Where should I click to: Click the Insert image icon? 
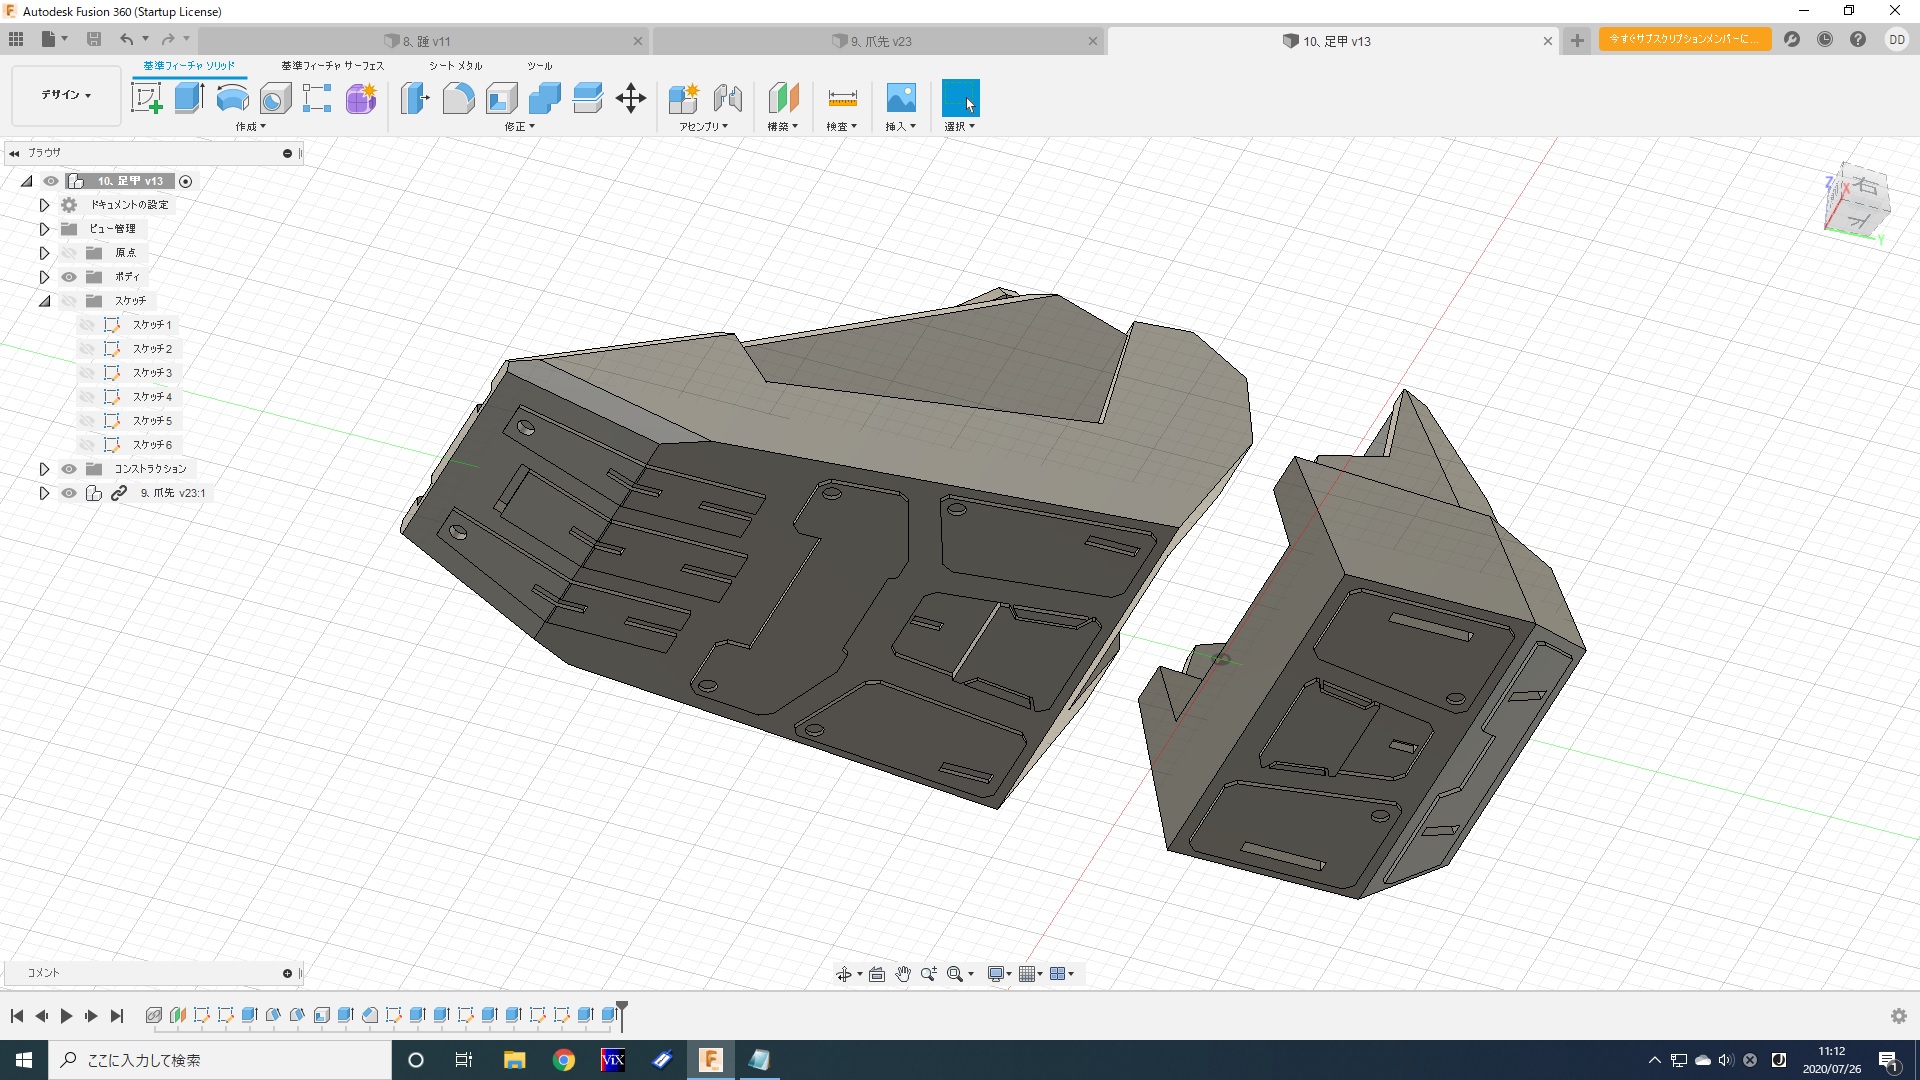click(x=900, y=98)
